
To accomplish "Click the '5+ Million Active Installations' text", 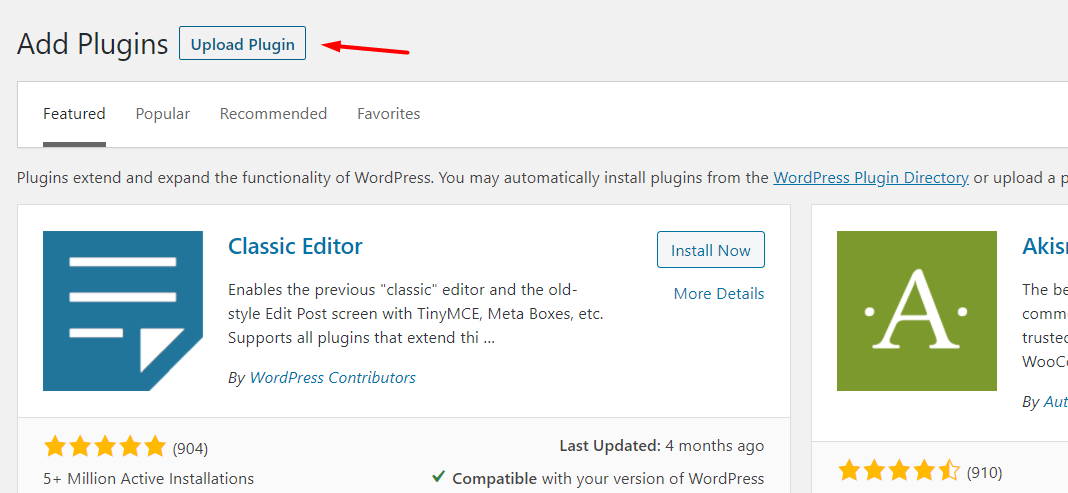I will [x=148, y=479].
